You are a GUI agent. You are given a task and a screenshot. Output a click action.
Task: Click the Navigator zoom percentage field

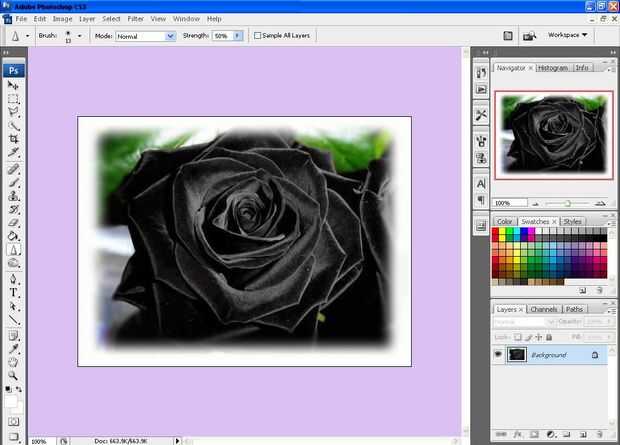click(510, 203)
